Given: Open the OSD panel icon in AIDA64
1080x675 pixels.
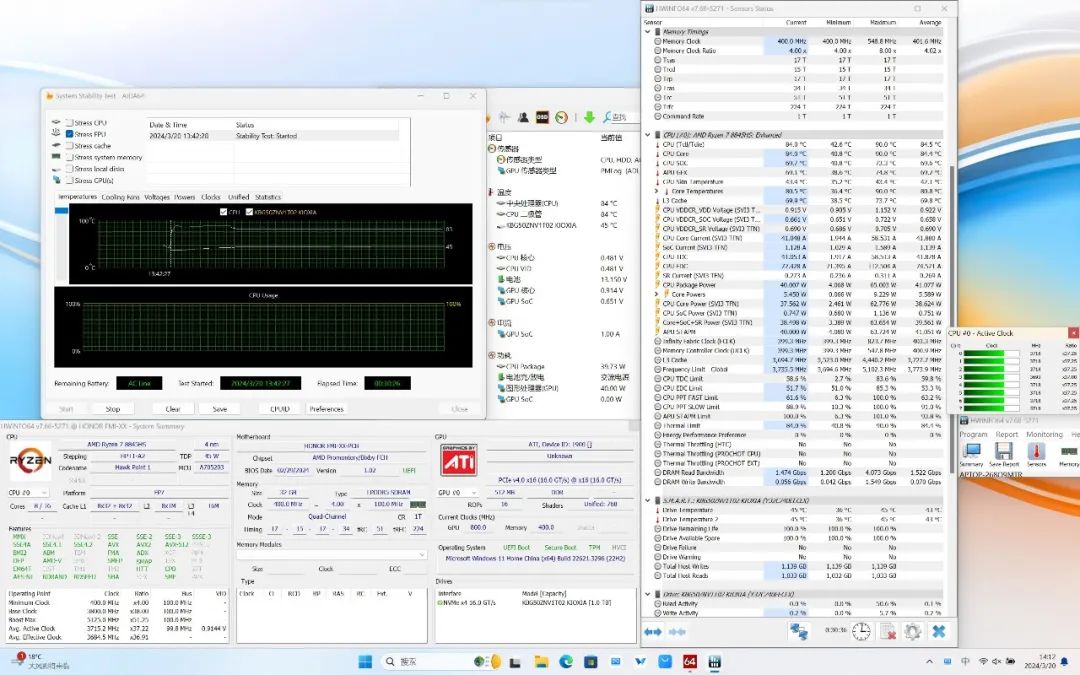Looking at the screenshot, I should pos(542,117).
